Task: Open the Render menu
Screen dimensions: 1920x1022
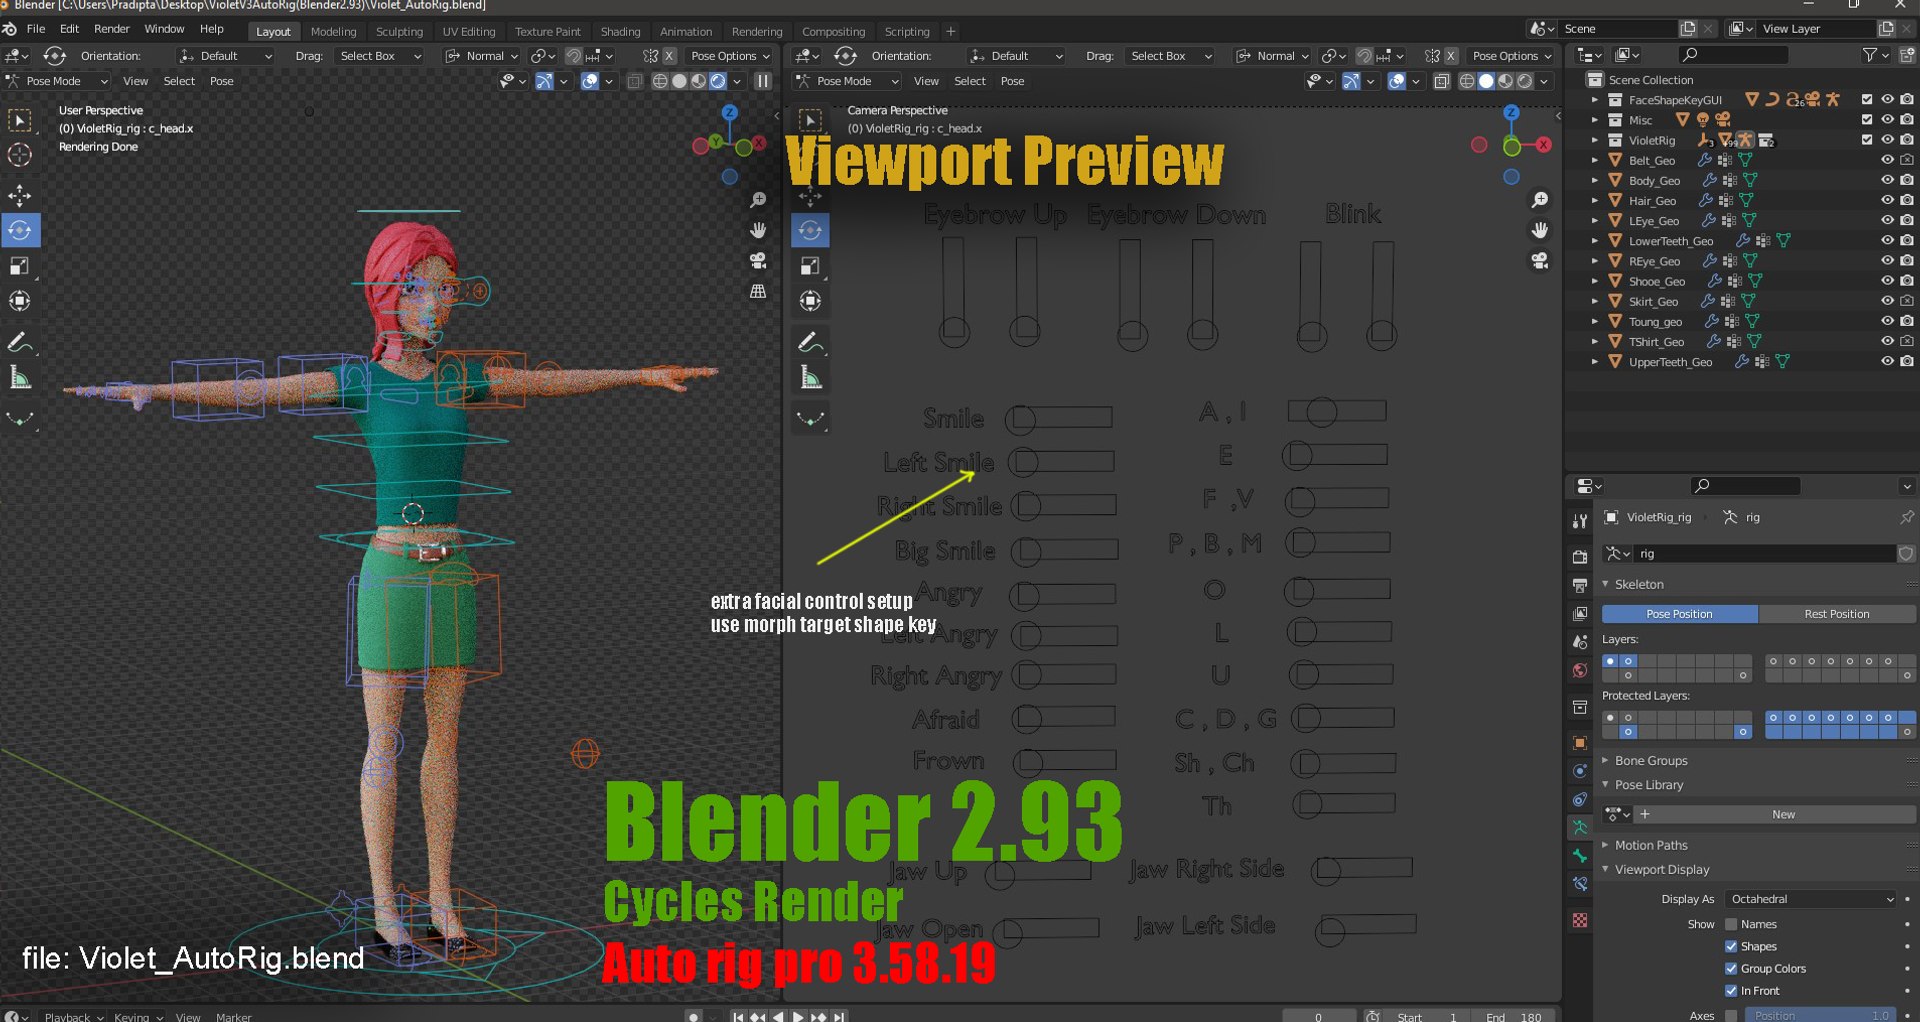Action: (x=112, y=29)
